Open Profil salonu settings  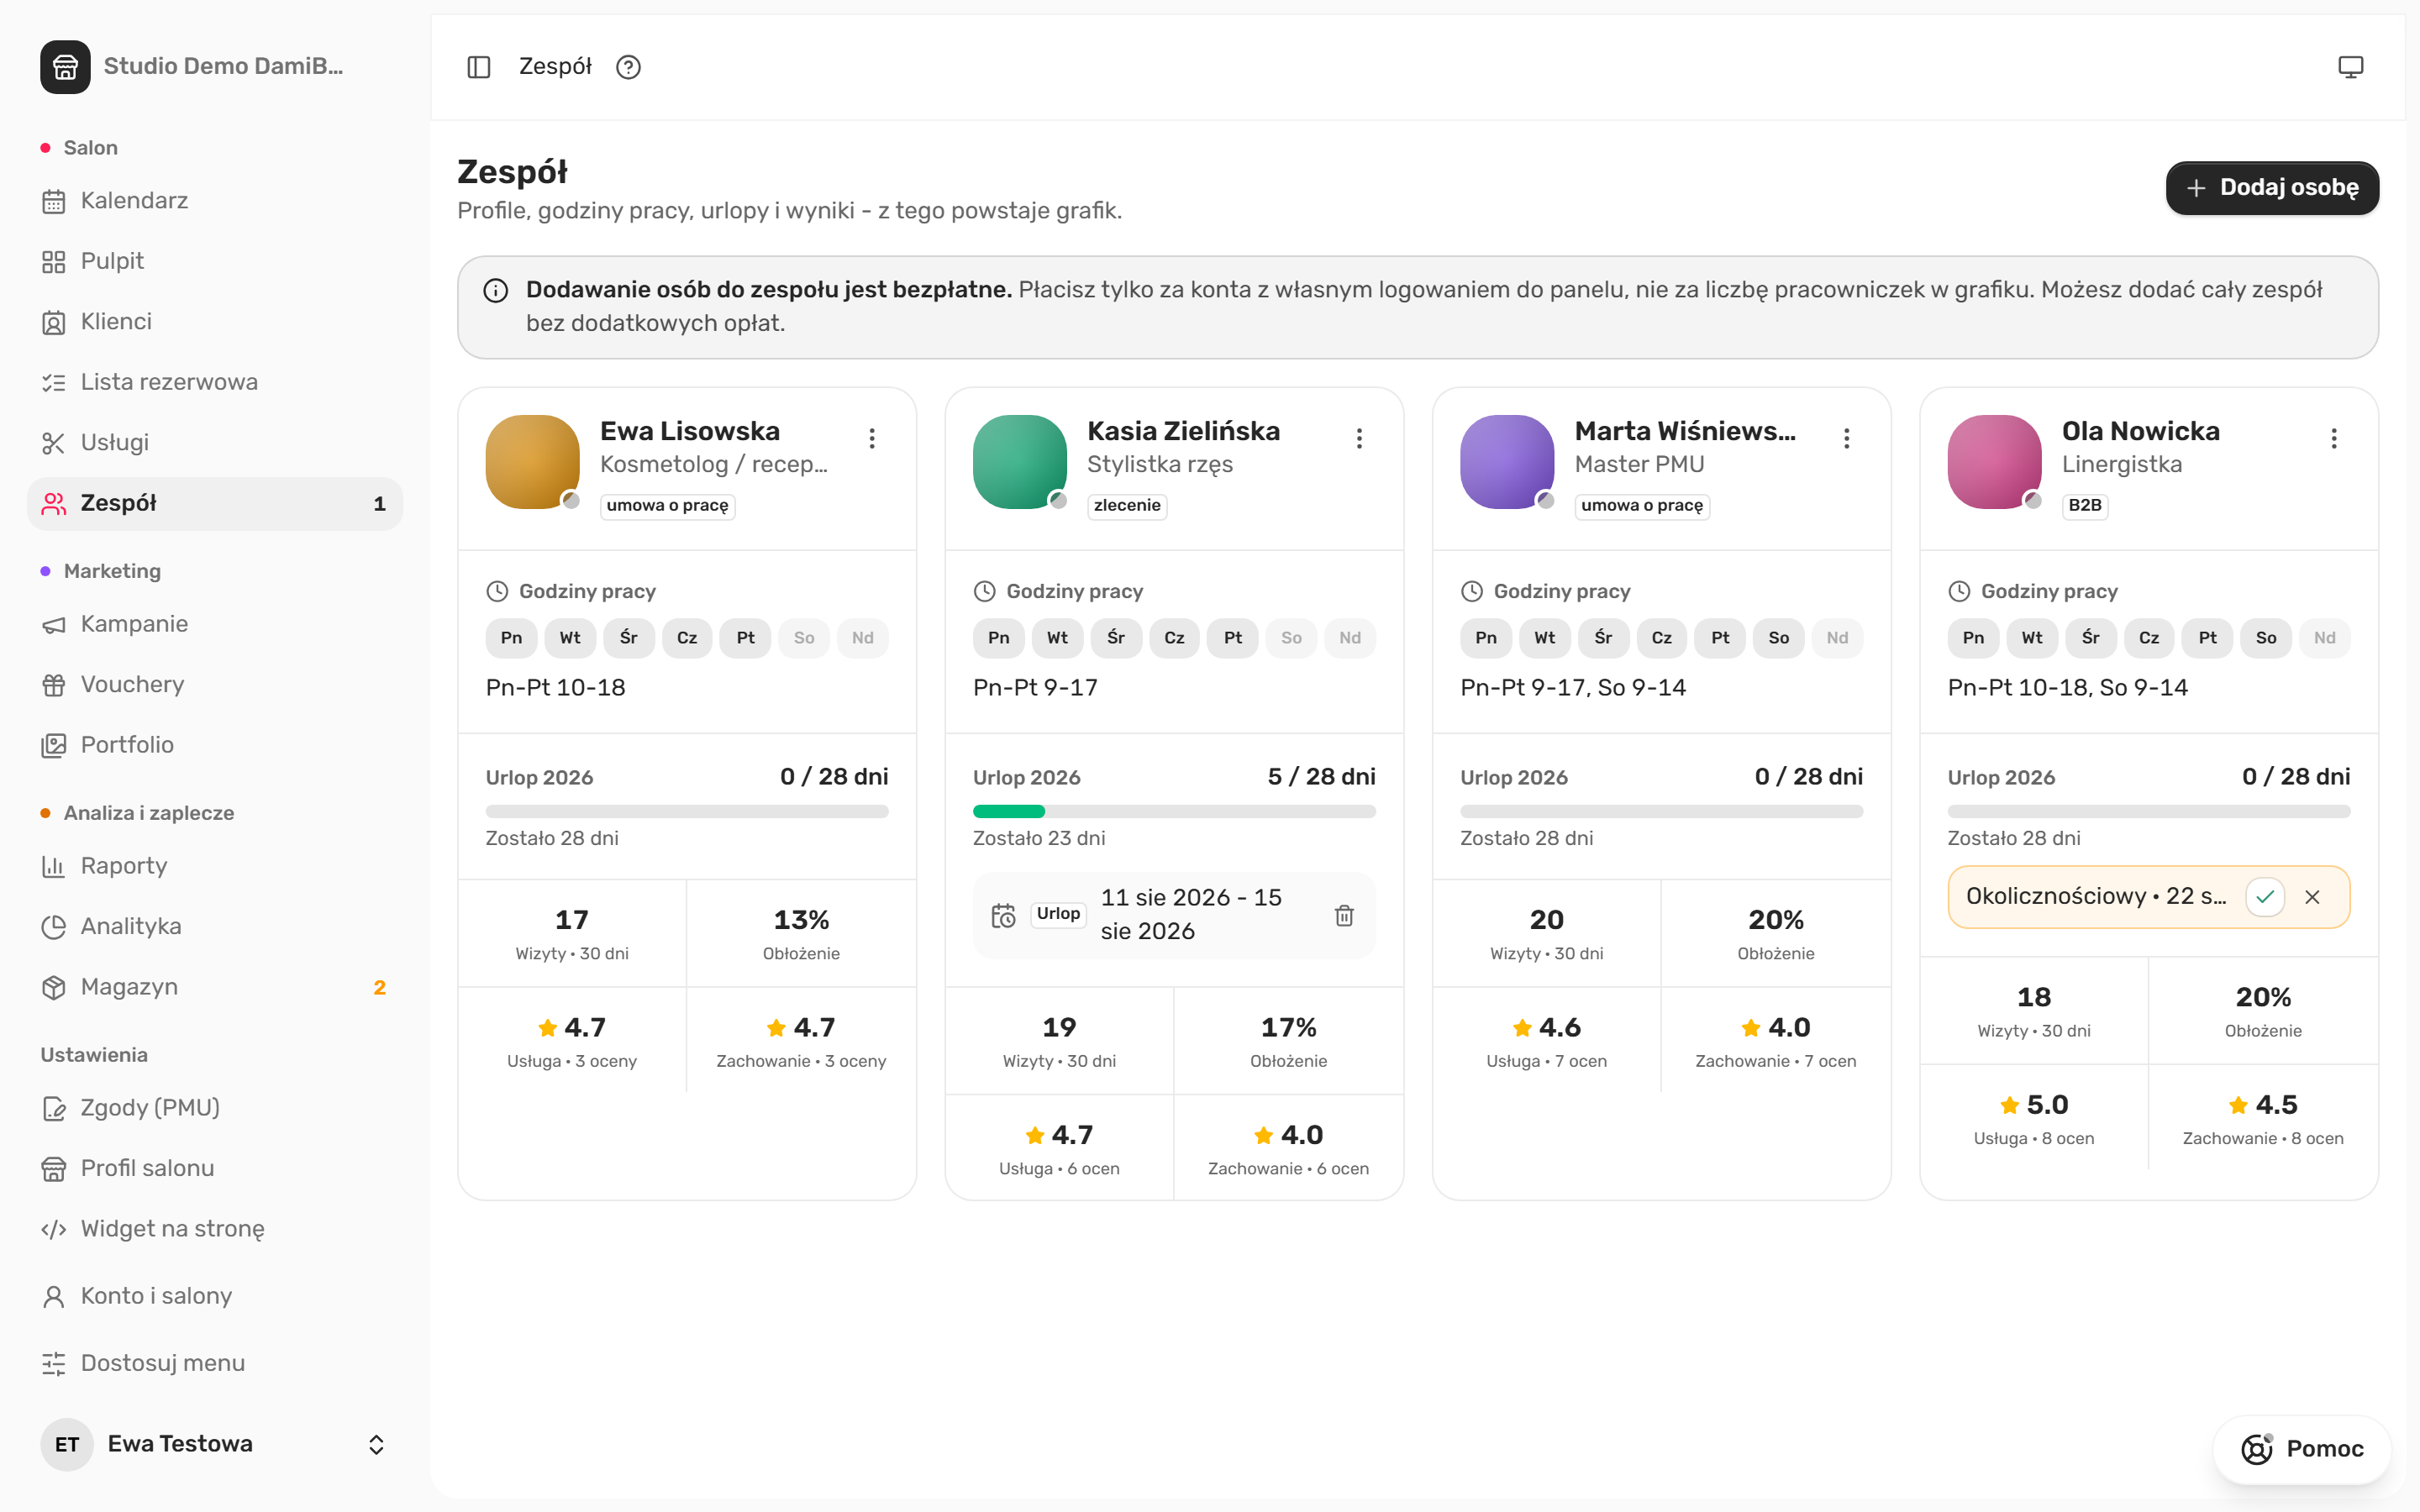(x=215, y=1168)
